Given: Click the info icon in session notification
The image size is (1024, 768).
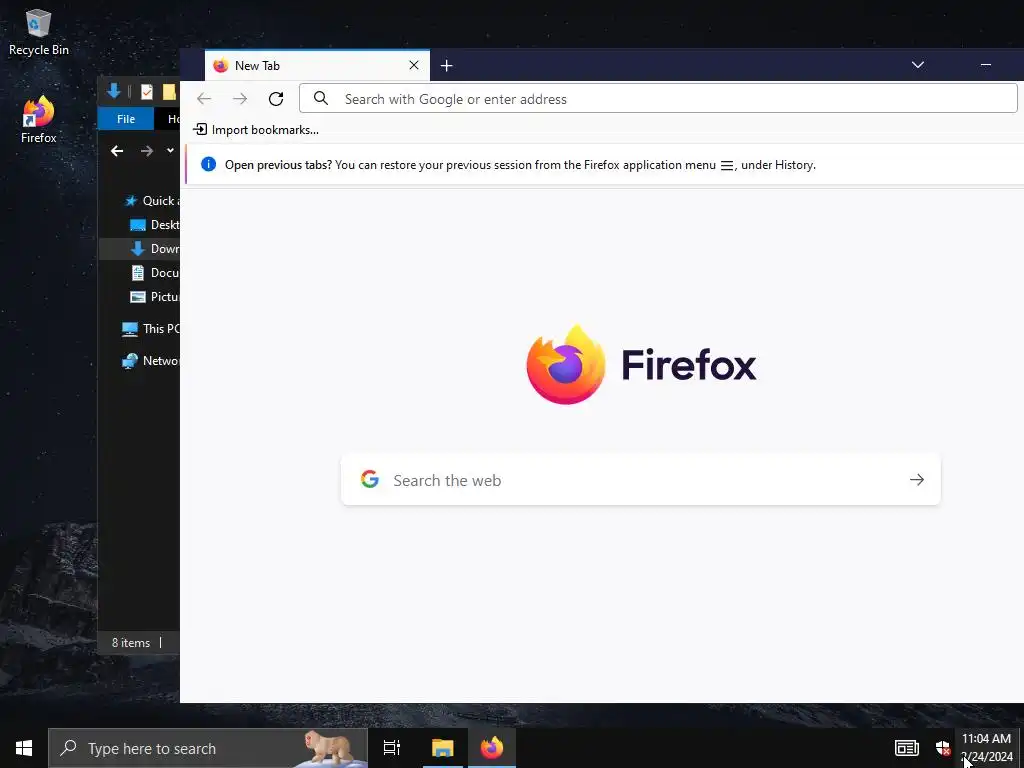Looking at the screenshot, I should (208, 165).
